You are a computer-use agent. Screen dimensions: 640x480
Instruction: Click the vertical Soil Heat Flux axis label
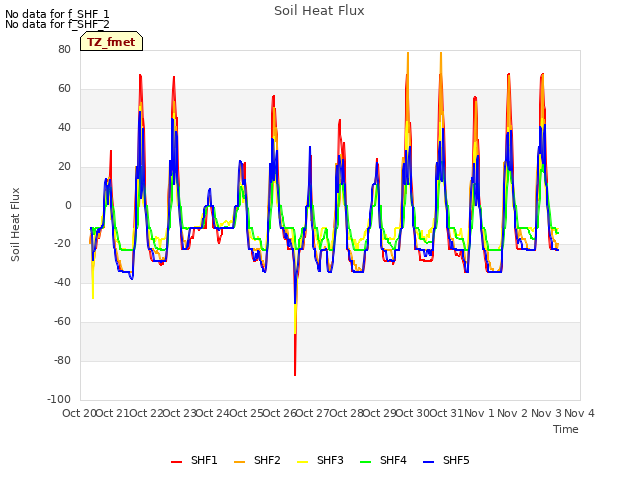[x=15, y=224]
